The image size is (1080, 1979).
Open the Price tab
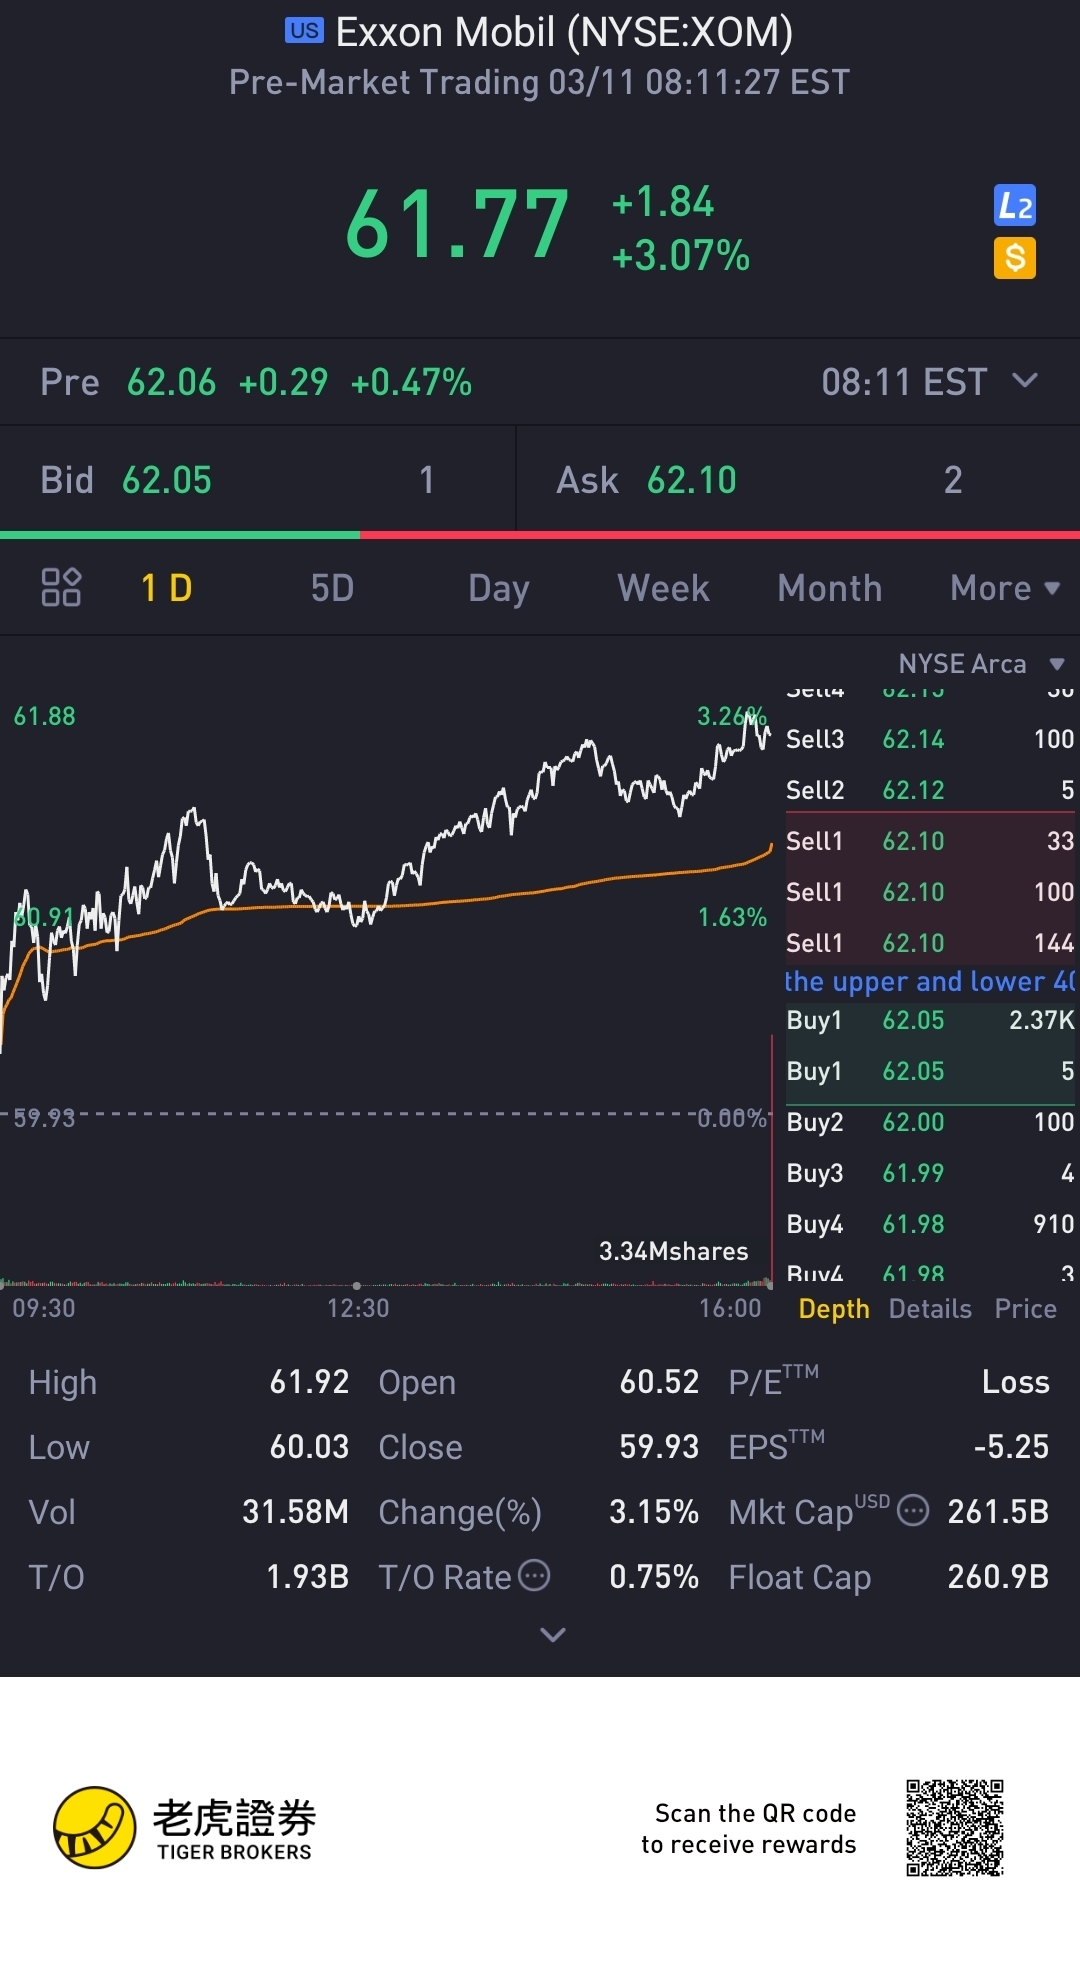pyautogui.click(x=1026, y=1309)
